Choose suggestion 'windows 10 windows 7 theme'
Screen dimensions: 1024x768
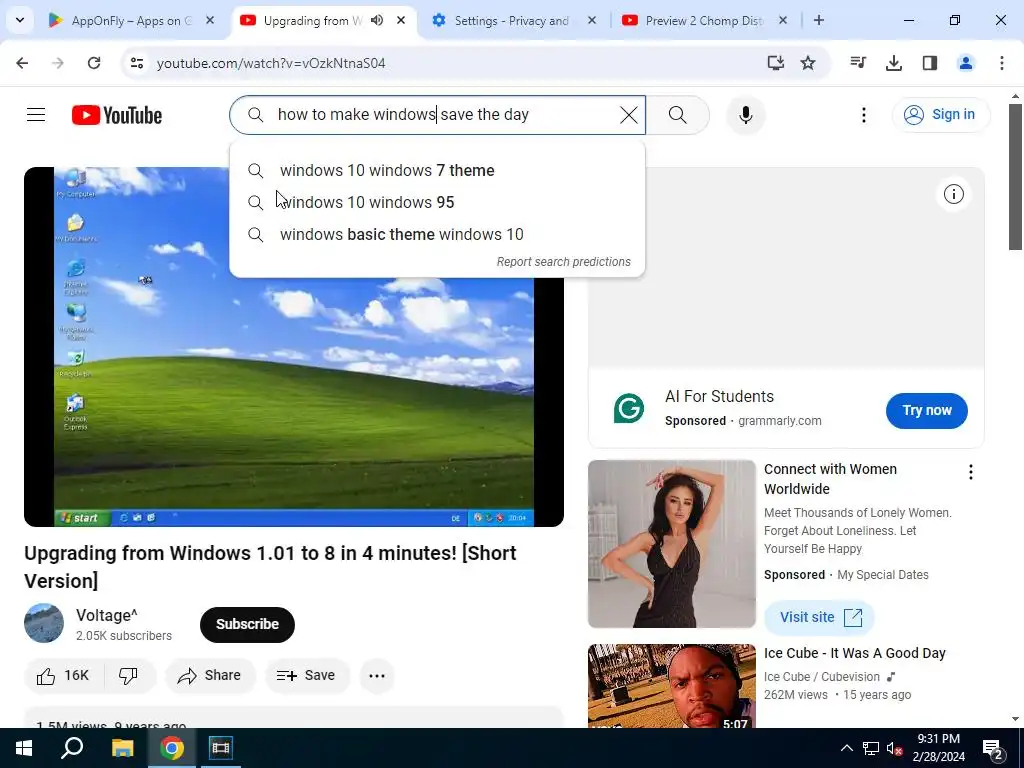[437, 170]
